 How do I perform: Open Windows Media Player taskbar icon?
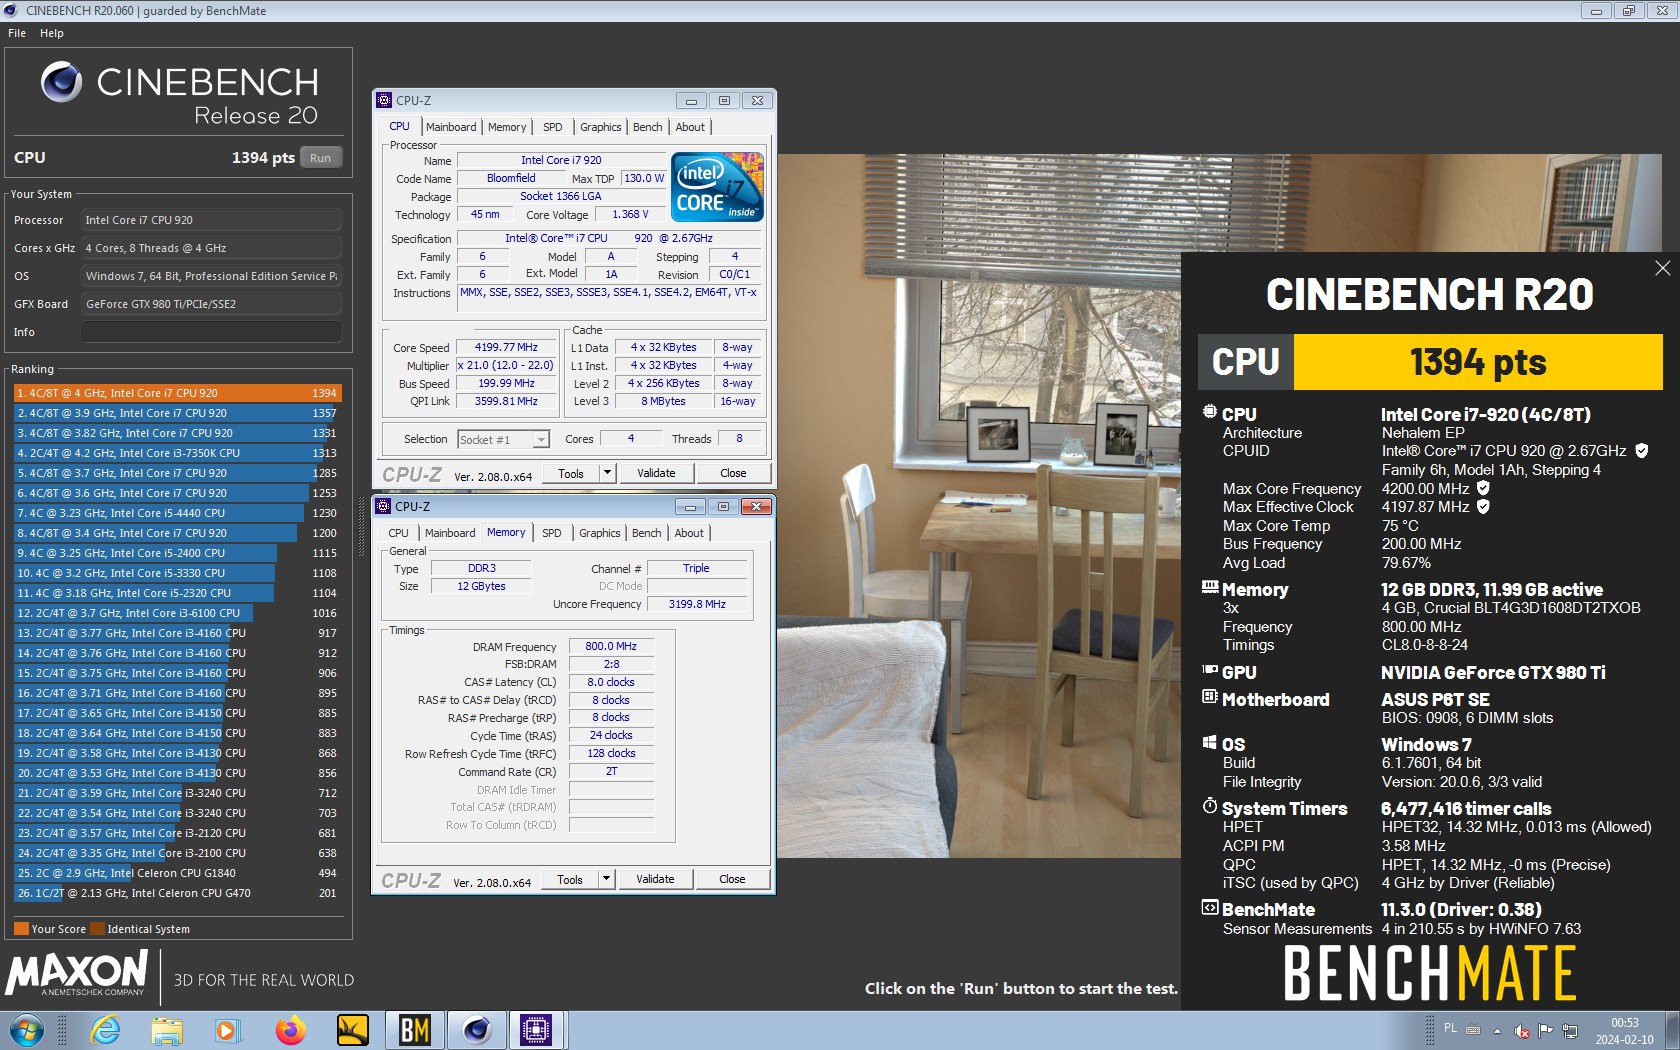pos(228,1029)
